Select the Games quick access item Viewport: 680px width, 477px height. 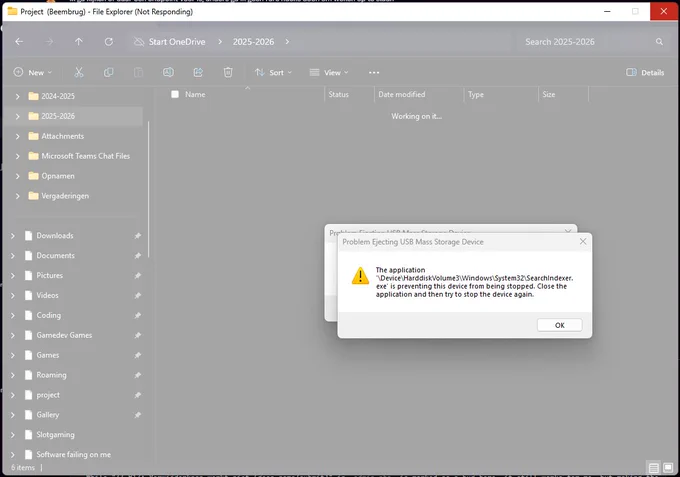click(48, 355)
